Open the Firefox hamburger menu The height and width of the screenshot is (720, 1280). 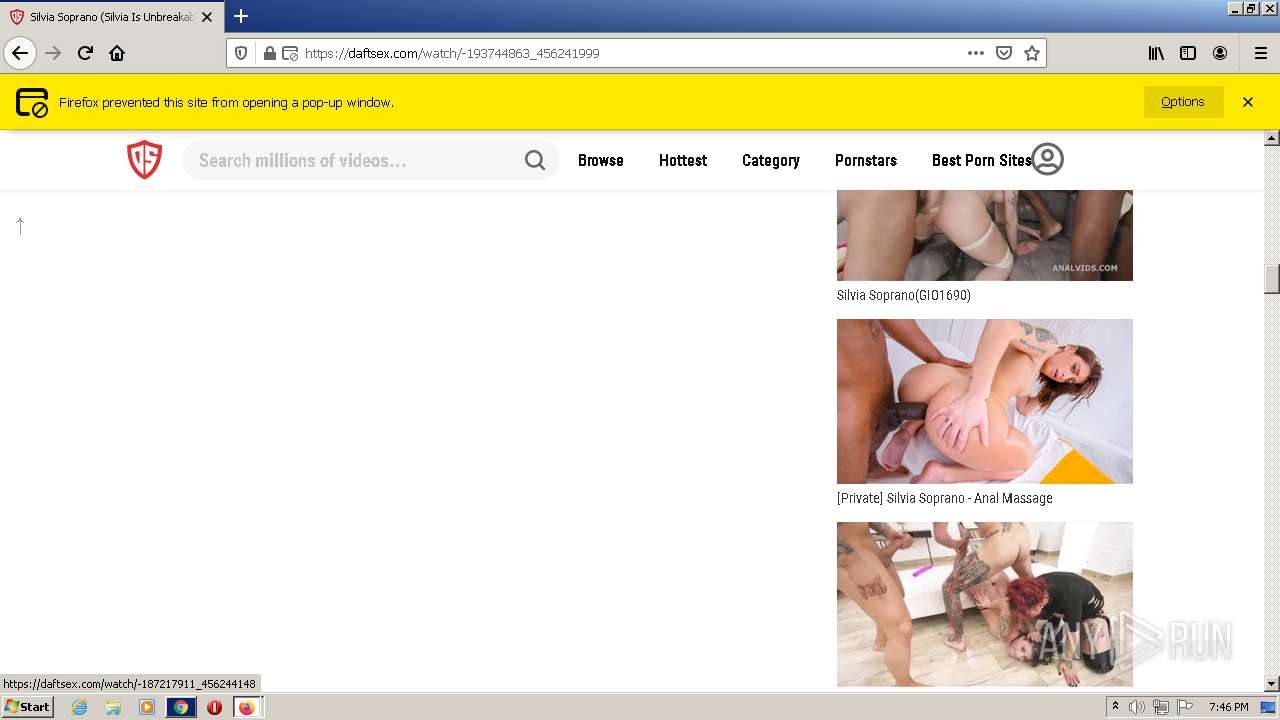coord(1260,53)
